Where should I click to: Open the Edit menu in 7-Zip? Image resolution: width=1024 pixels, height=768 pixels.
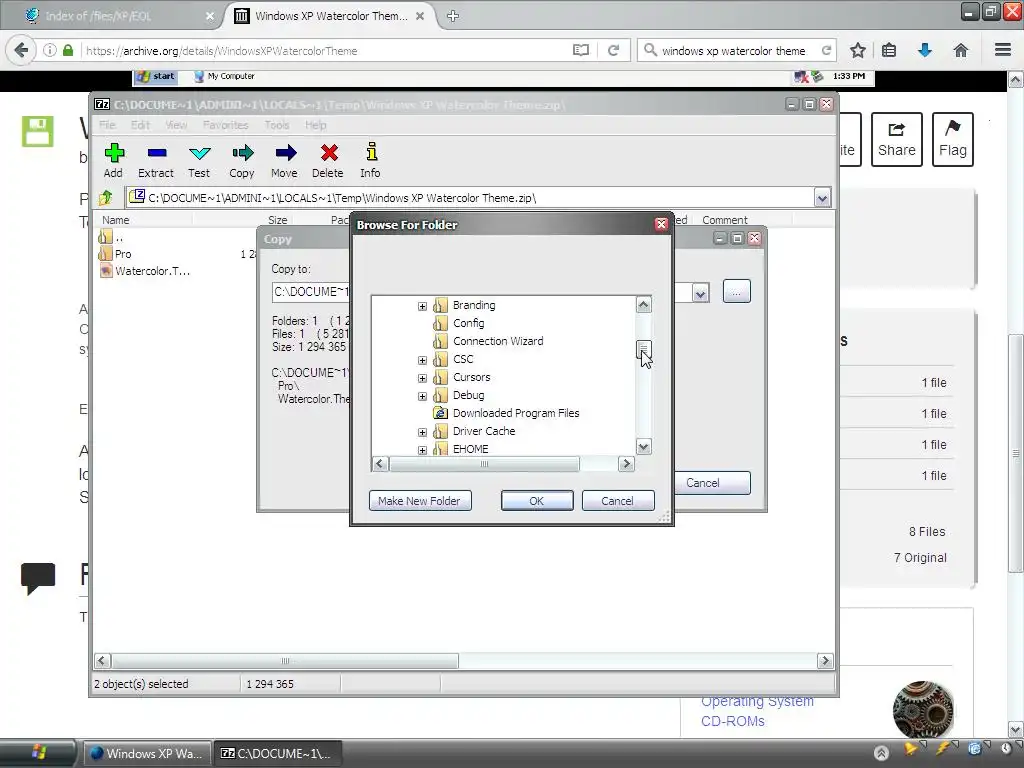pos(140,125)
